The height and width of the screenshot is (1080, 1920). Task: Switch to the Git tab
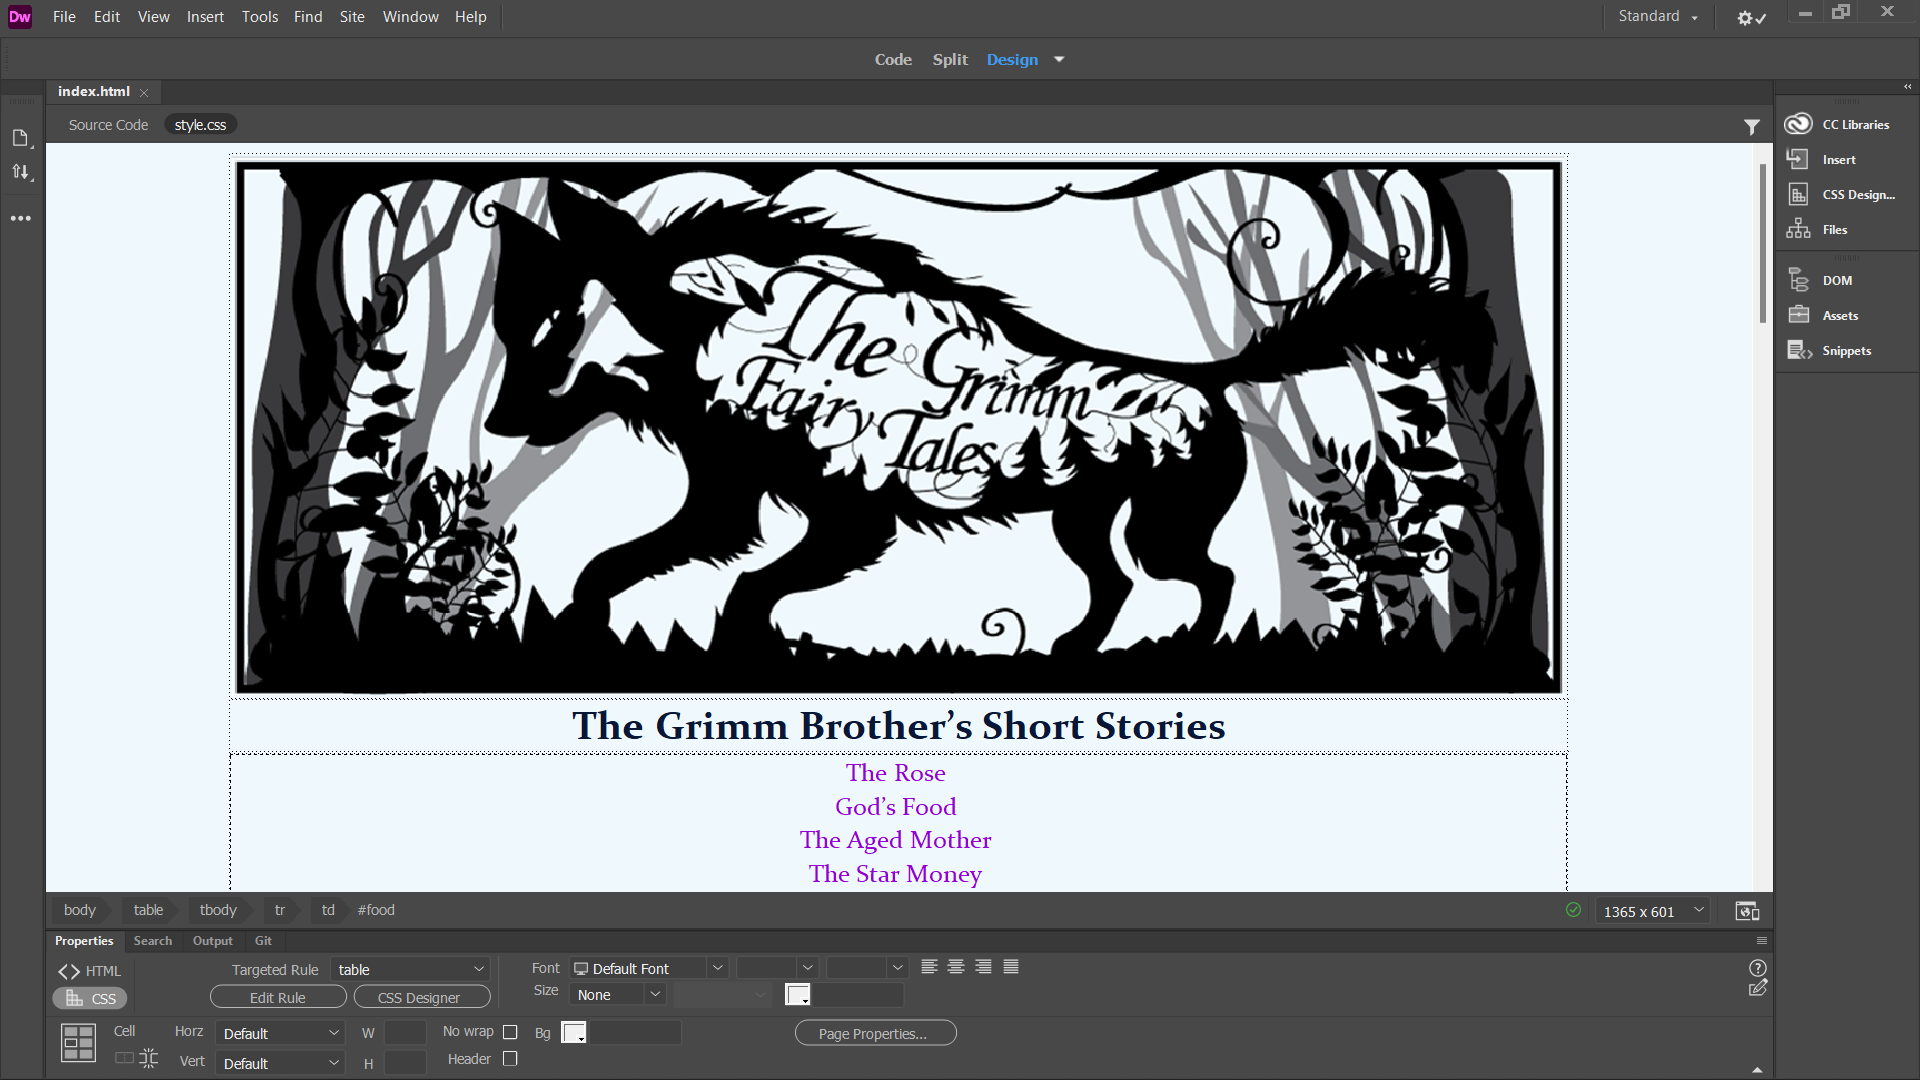tap(263, 941)
